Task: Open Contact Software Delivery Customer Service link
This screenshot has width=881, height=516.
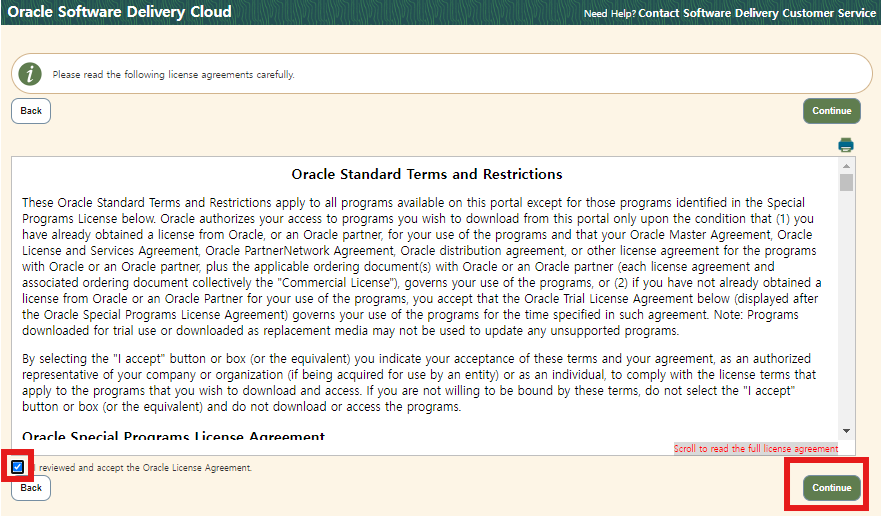Action: coord(757,13)
